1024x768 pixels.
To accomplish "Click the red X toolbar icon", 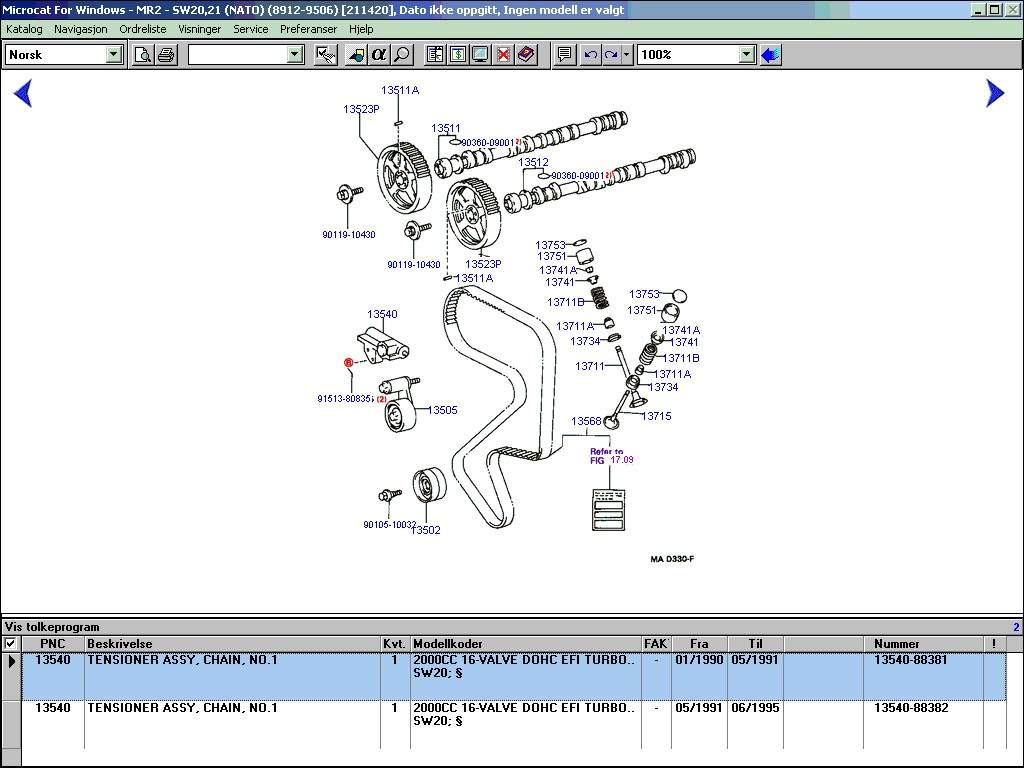I will (504, 55).
